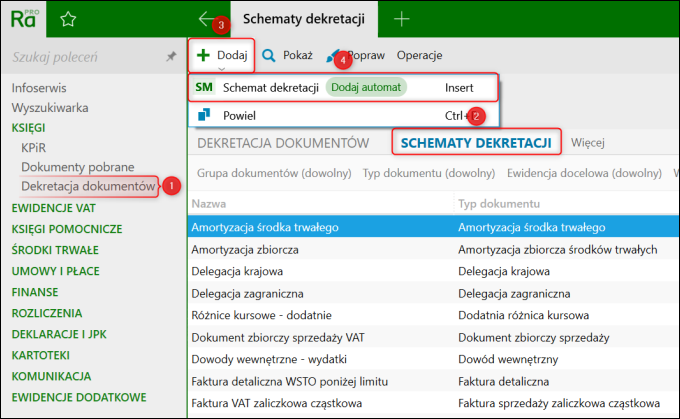Click the Powiel duplicate icon
This screenshot has height=419, width=680.
[204, 115]
